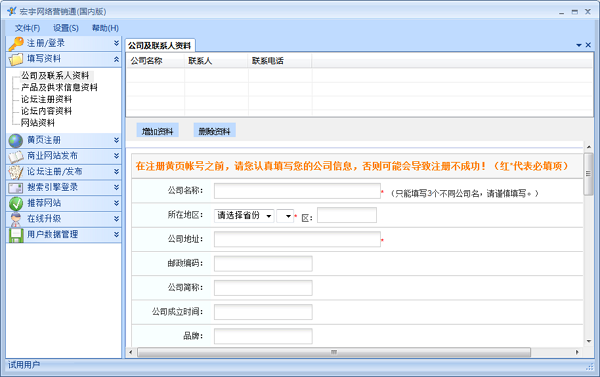Click the globe icon beside 黄页注册

click(16, 140)
